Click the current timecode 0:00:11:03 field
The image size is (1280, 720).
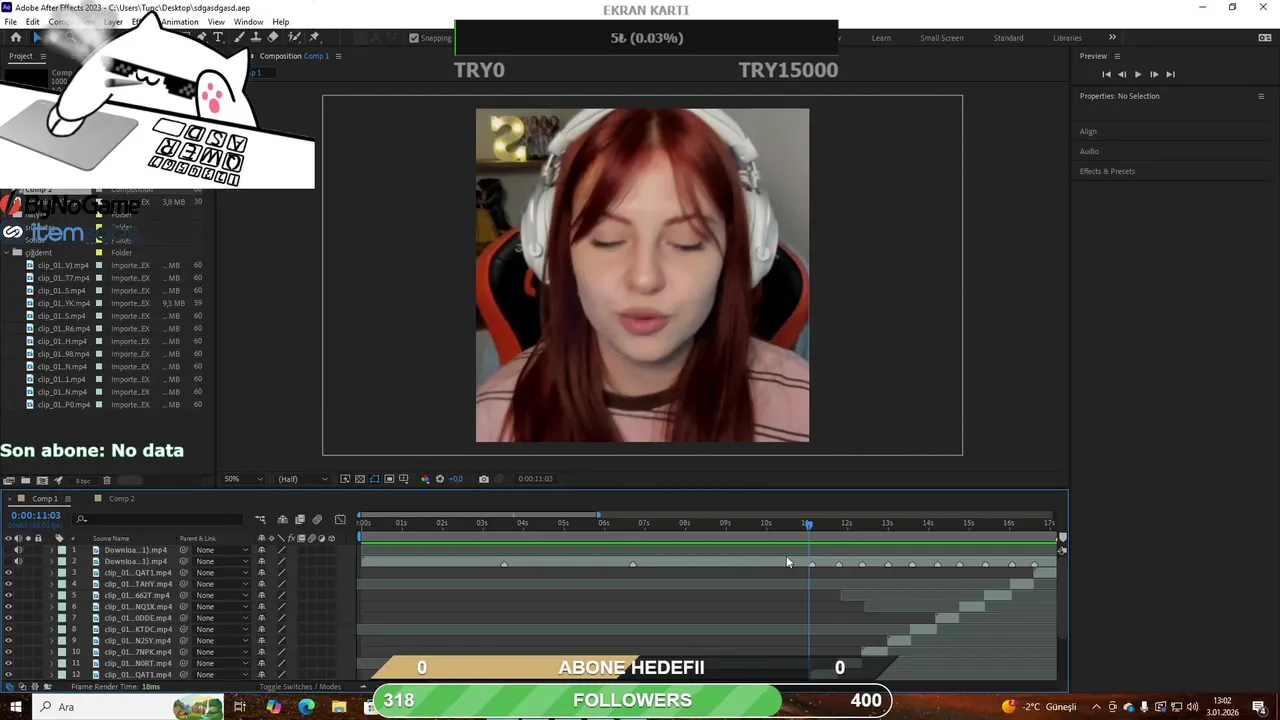(36, 516)
